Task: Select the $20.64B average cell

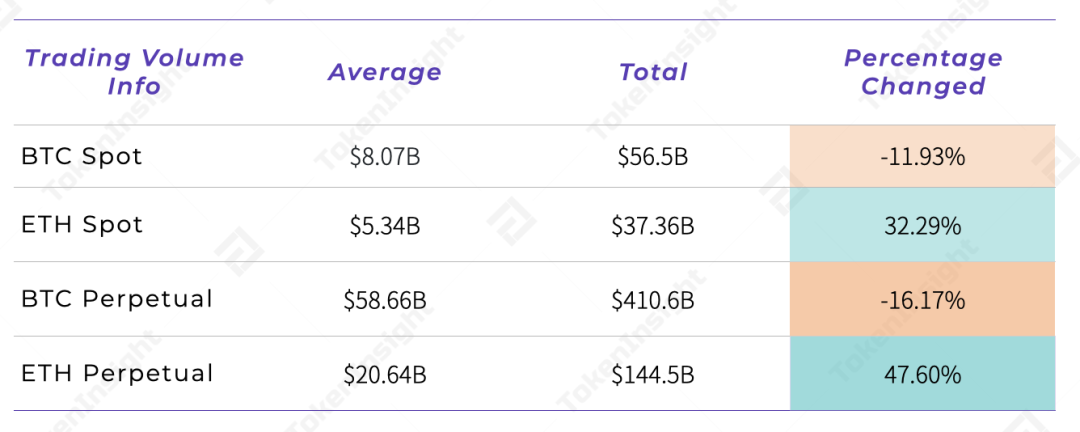Action: [384, 375]
